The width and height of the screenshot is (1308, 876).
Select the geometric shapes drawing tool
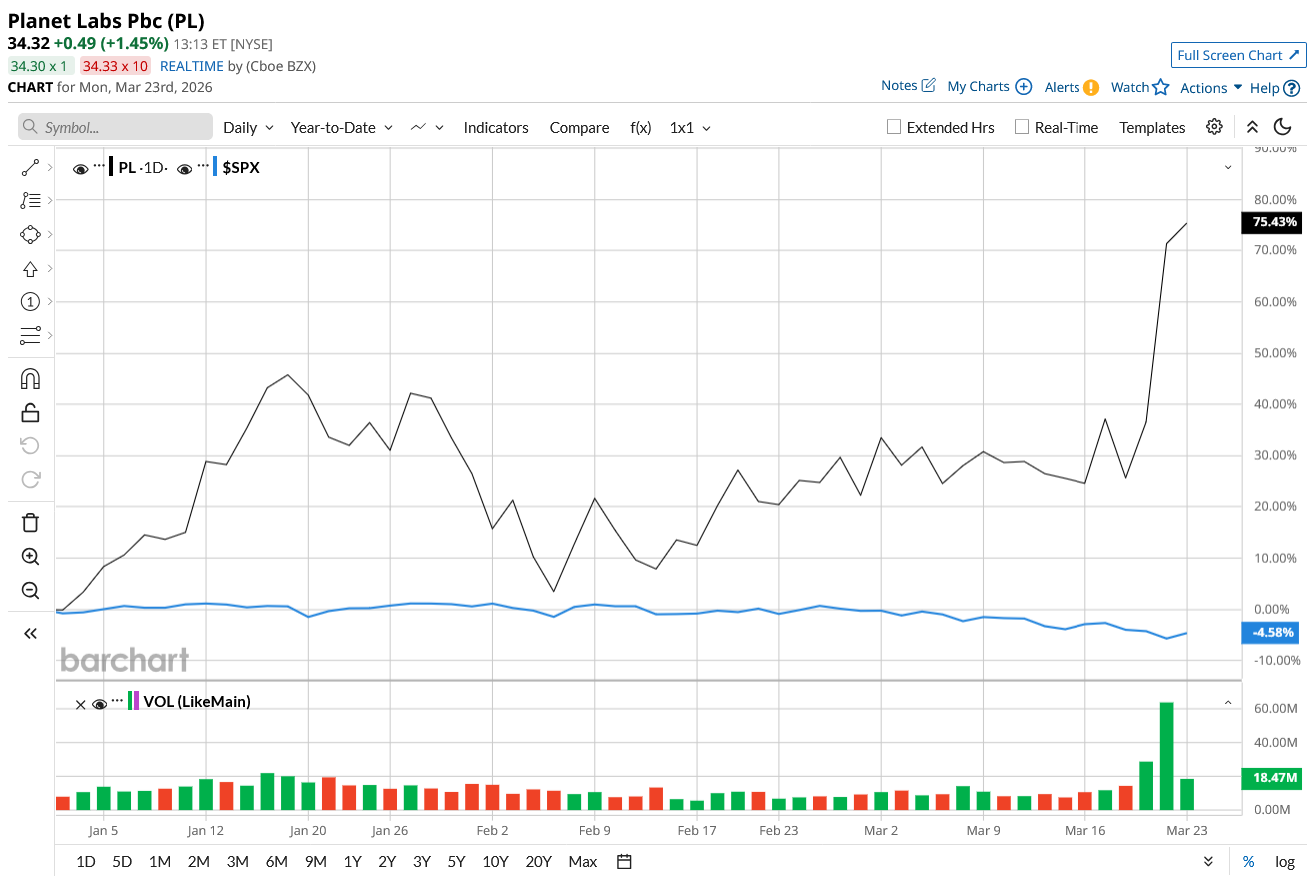coord(30,234)
